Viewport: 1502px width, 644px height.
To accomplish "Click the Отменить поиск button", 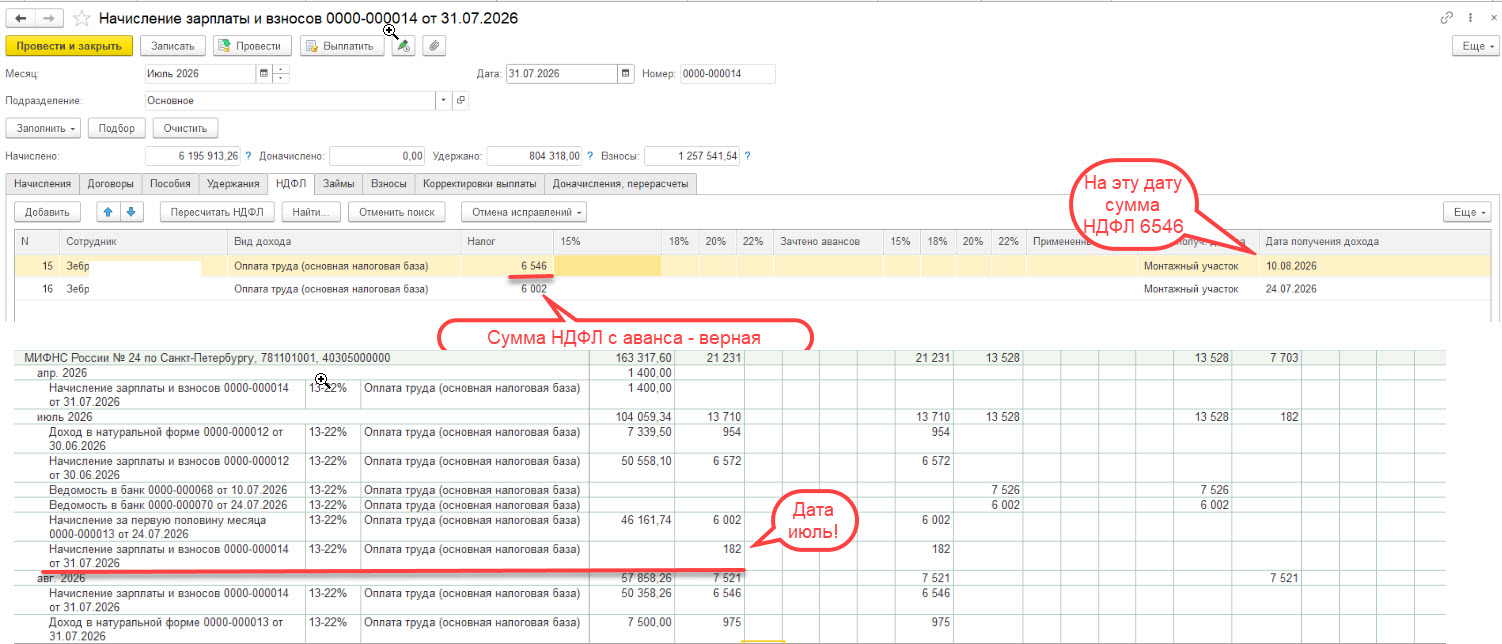I will (397, 212).
